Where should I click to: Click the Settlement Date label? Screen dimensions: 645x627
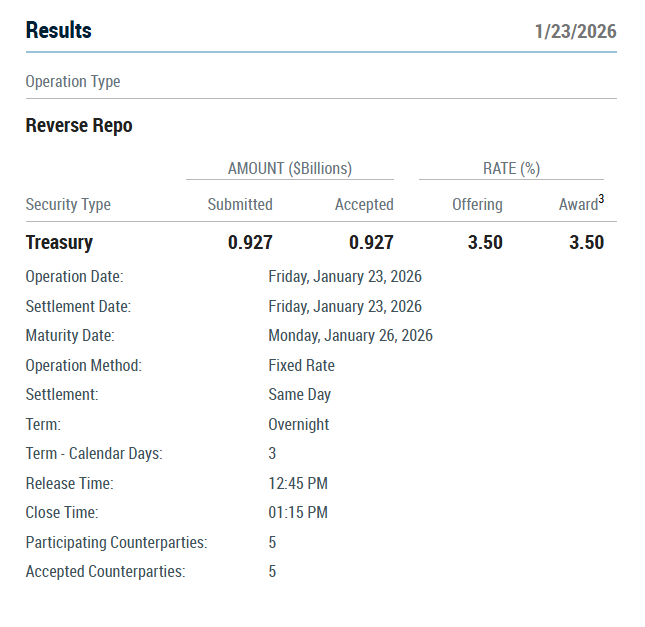tap(78, 307)
